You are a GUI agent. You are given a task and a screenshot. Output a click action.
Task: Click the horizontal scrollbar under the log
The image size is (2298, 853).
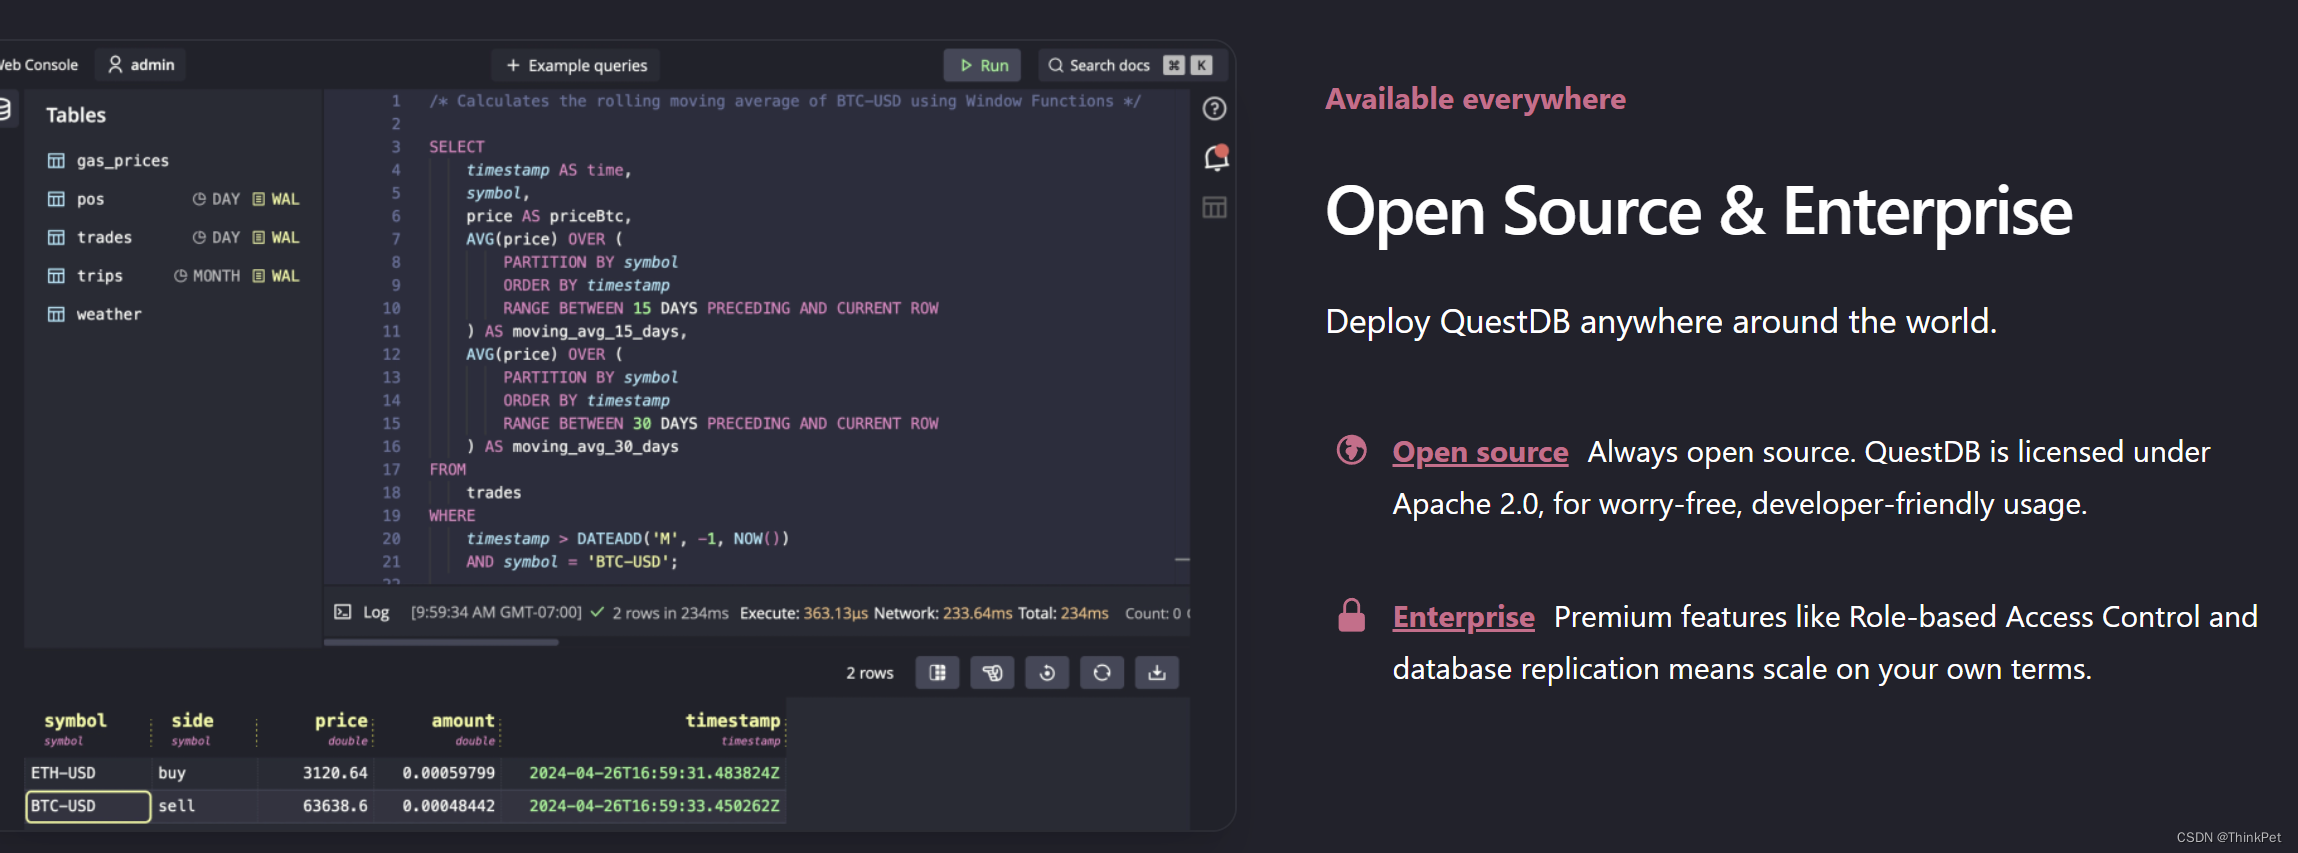click(441, 642)
